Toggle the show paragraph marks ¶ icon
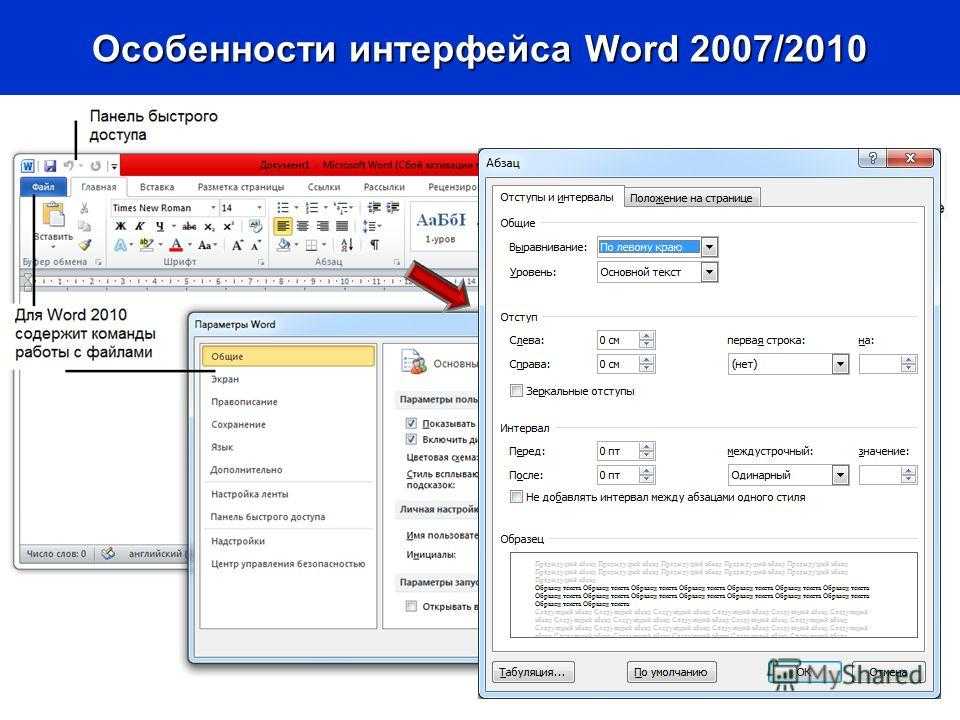The height and width of the screenshot is (720, 960). pyautogui.click(x=374, y=245)
